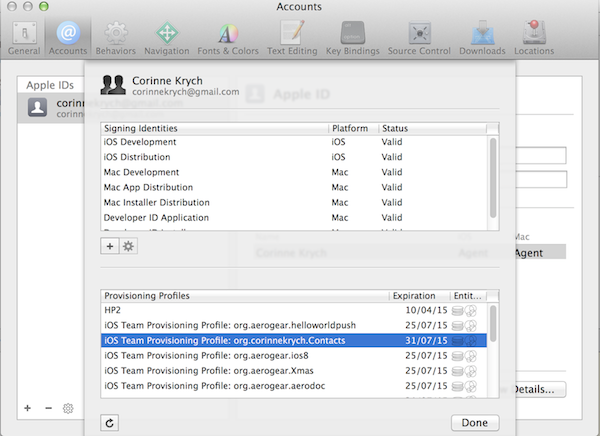
Task: Select the org.aerogear.Xmas provisioning profile
Action: 294,371
